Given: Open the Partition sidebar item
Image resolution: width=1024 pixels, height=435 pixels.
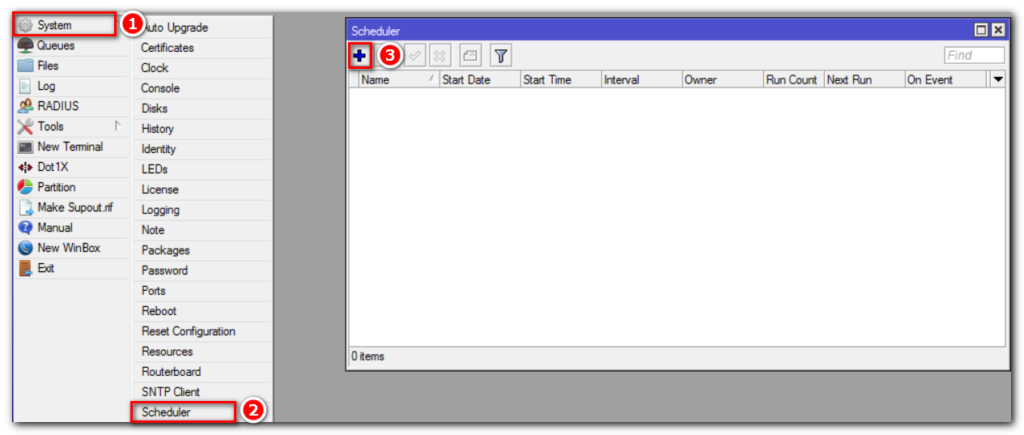Looking at the screenshot, I should click(56, 187).
